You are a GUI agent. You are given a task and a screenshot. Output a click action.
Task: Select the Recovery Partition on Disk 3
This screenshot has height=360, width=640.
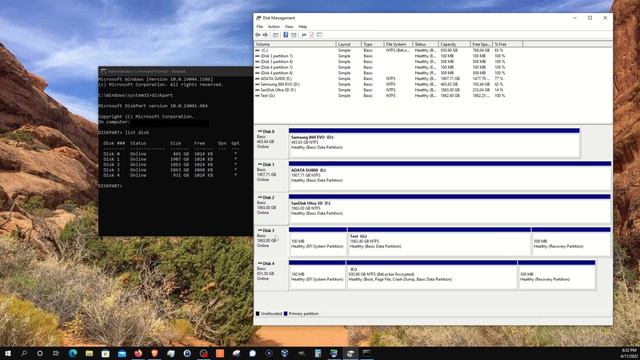571,242
